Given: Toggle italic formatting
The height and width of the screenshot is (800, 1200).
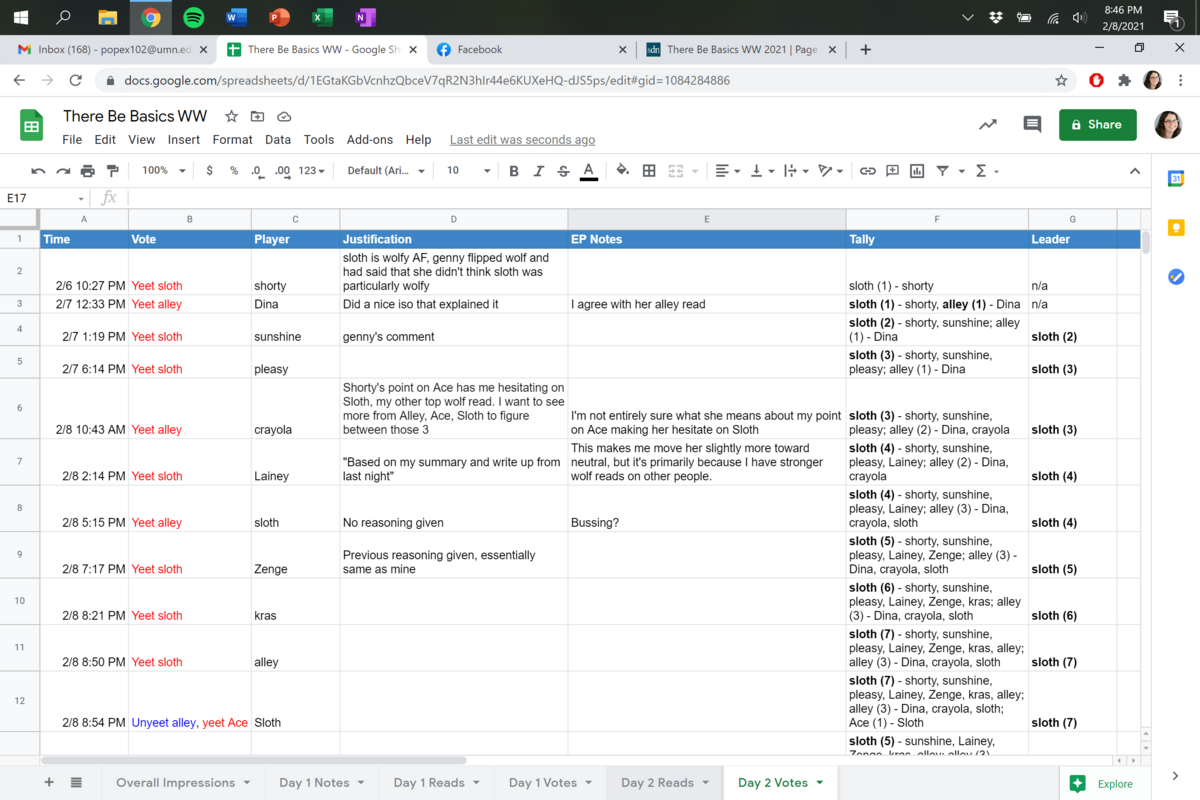Looking at the screenshot, I should [539, 171].
